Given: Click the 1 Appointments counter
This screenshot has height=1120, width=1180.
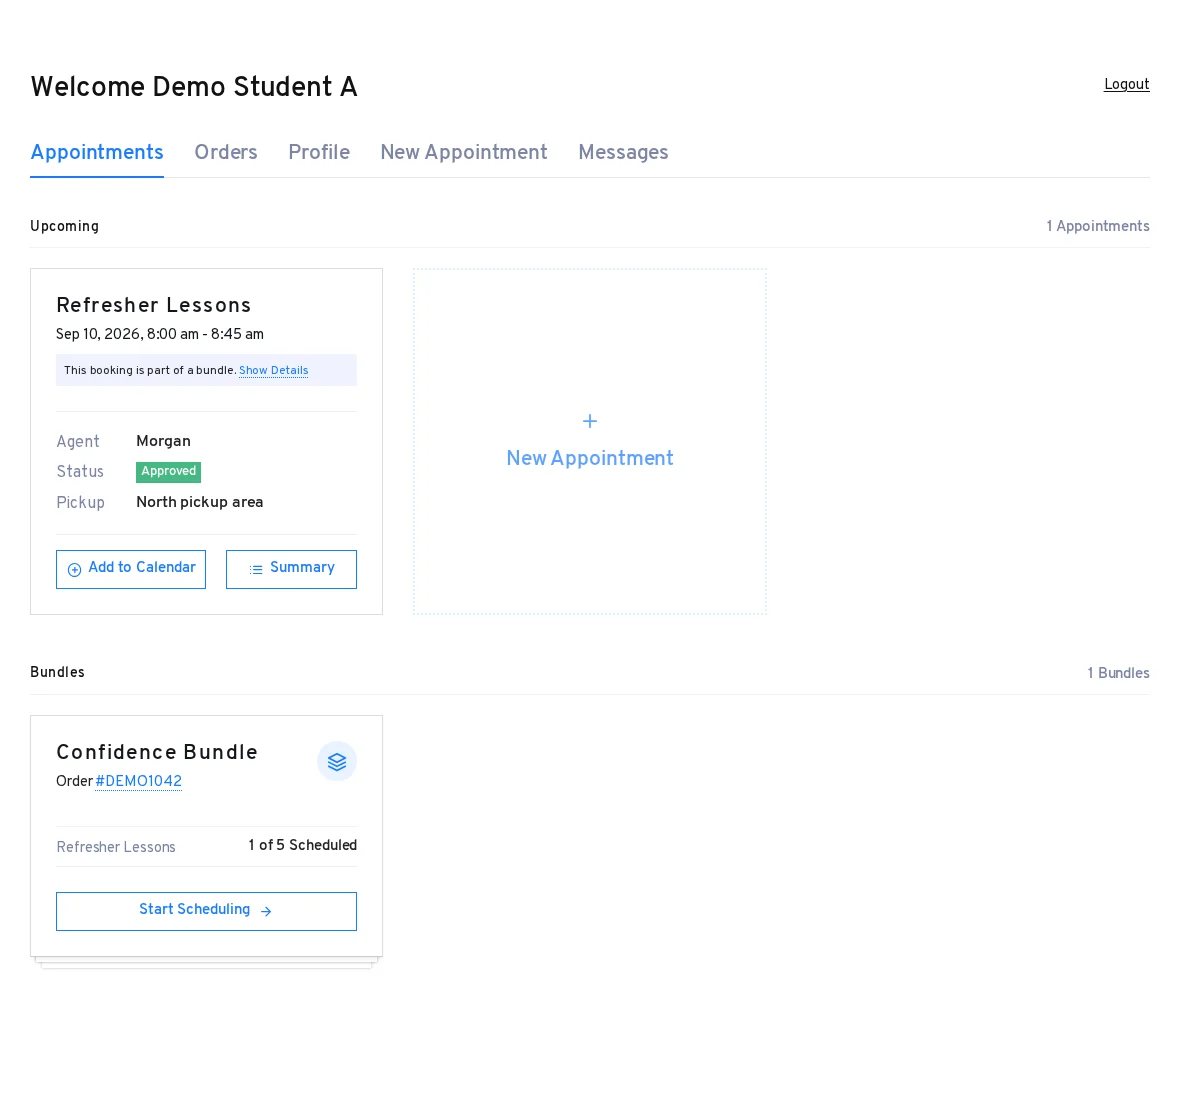Looking at the screenshot, I should click(1098, 227).
